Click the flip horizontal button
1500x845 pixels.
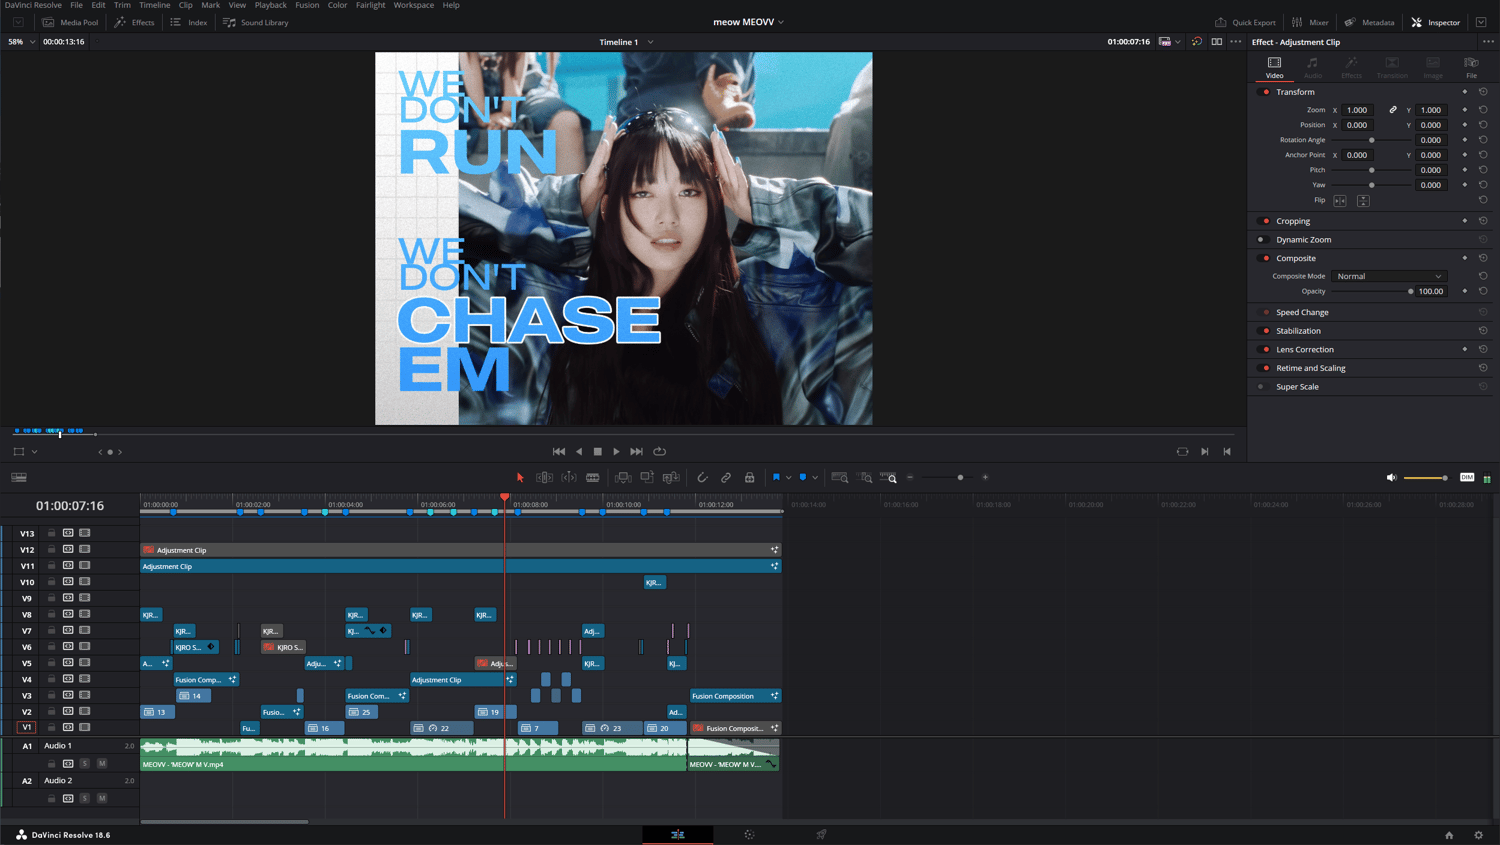point(1340,201)
